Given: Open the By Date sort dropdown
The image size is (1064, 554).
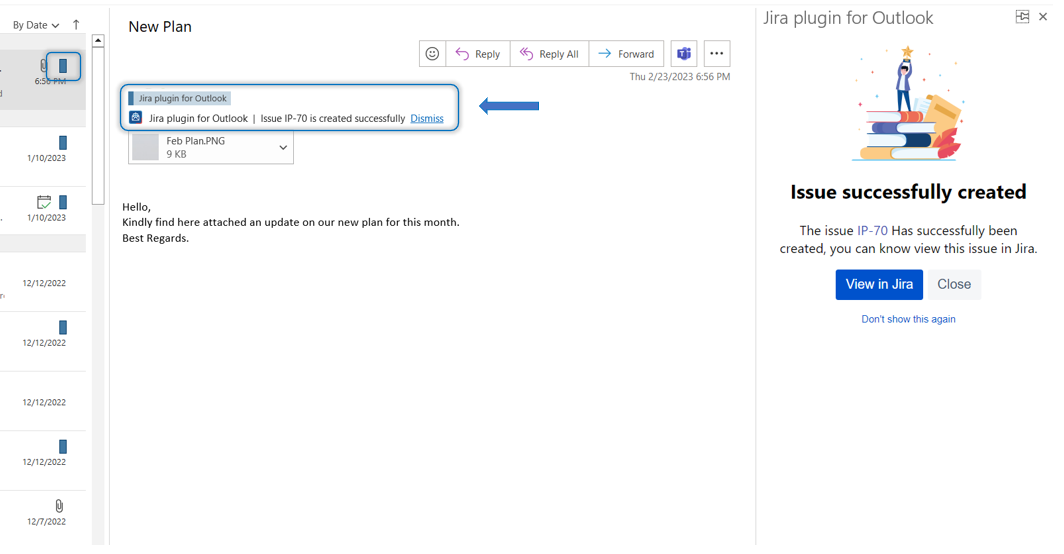Looking at the screenshot, I should [36, 25].
